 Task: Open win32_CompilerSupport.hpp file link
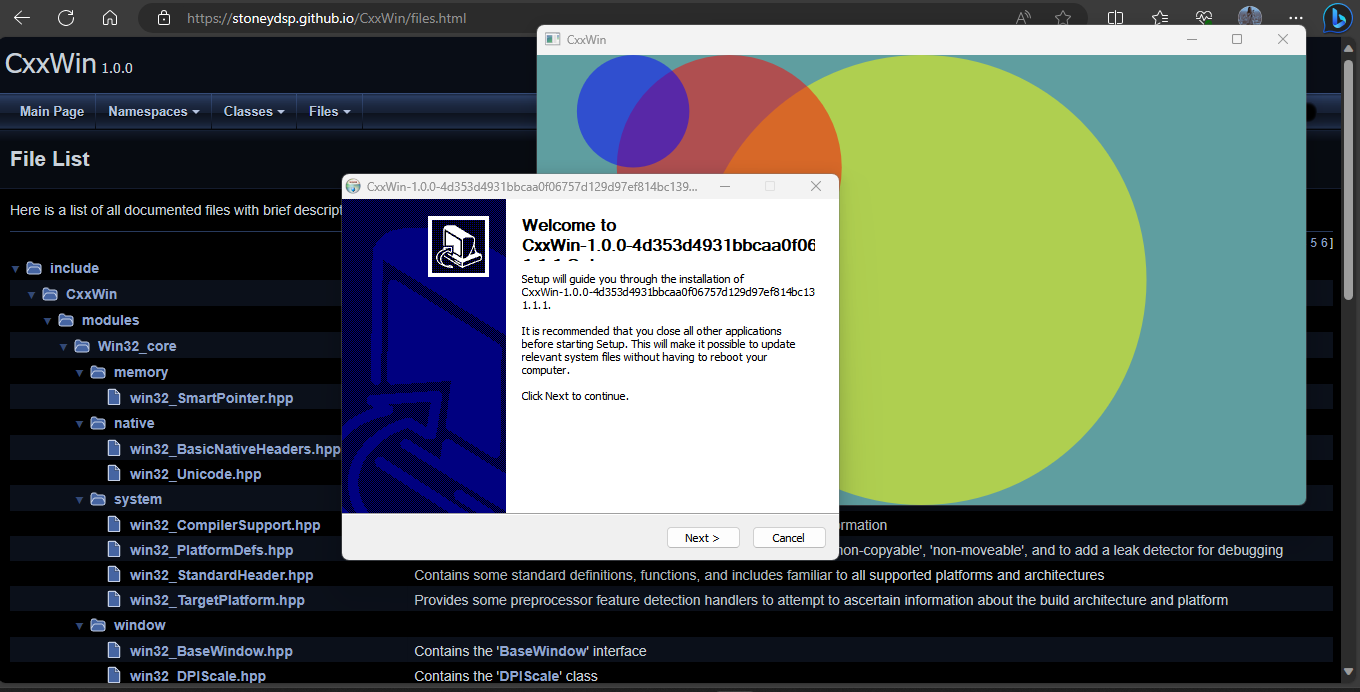click(225, 525)
